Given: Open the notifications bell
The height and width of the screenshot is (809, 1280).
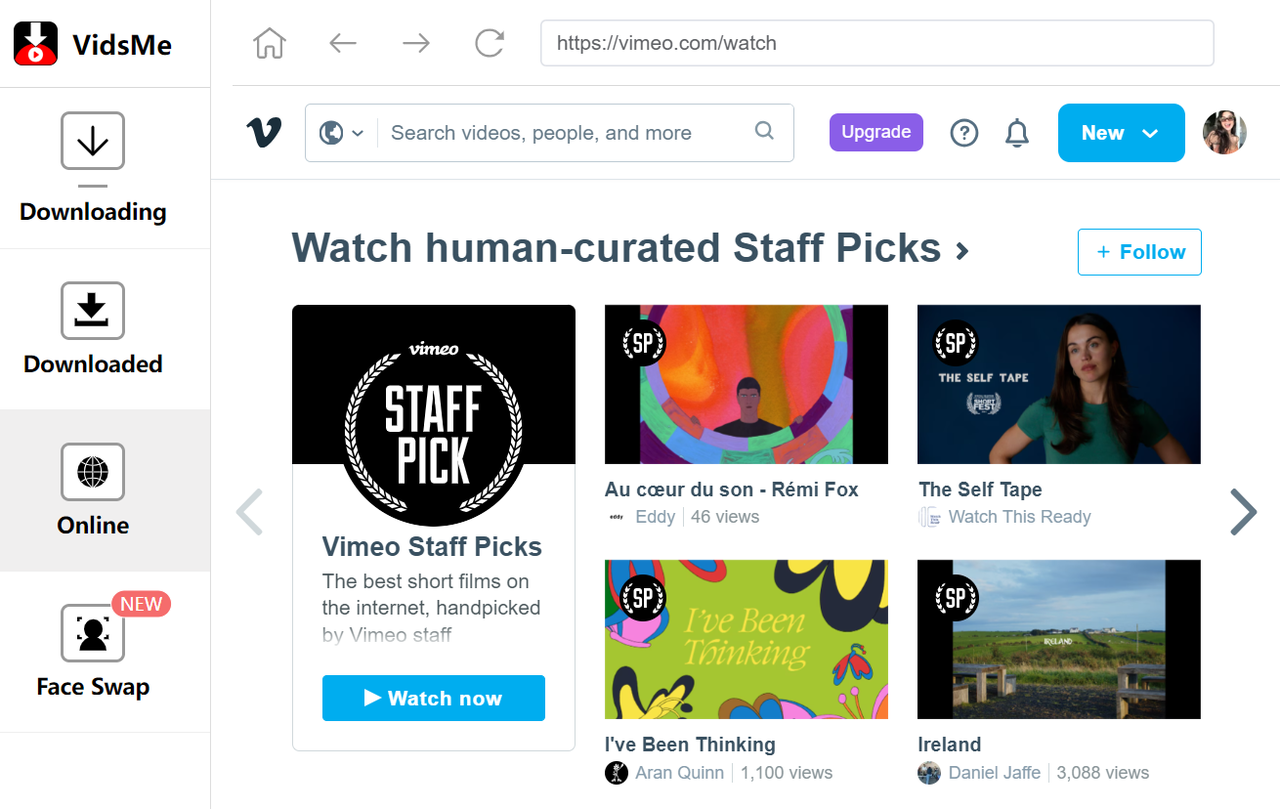Looking at the screenshot, I should point(1017,133).
